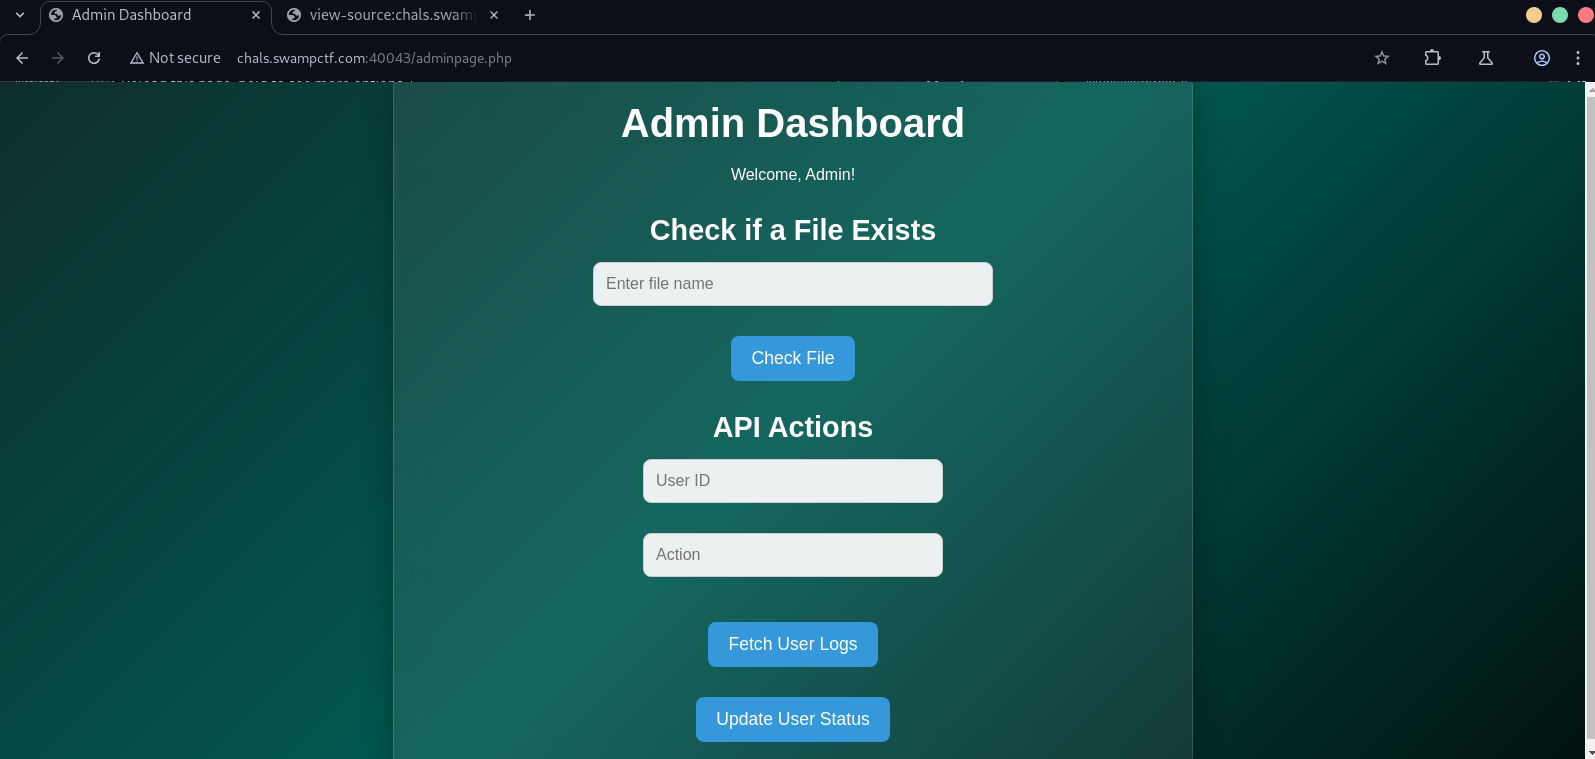
Task: Focus the Enter file name field
Action: [792, 284]
